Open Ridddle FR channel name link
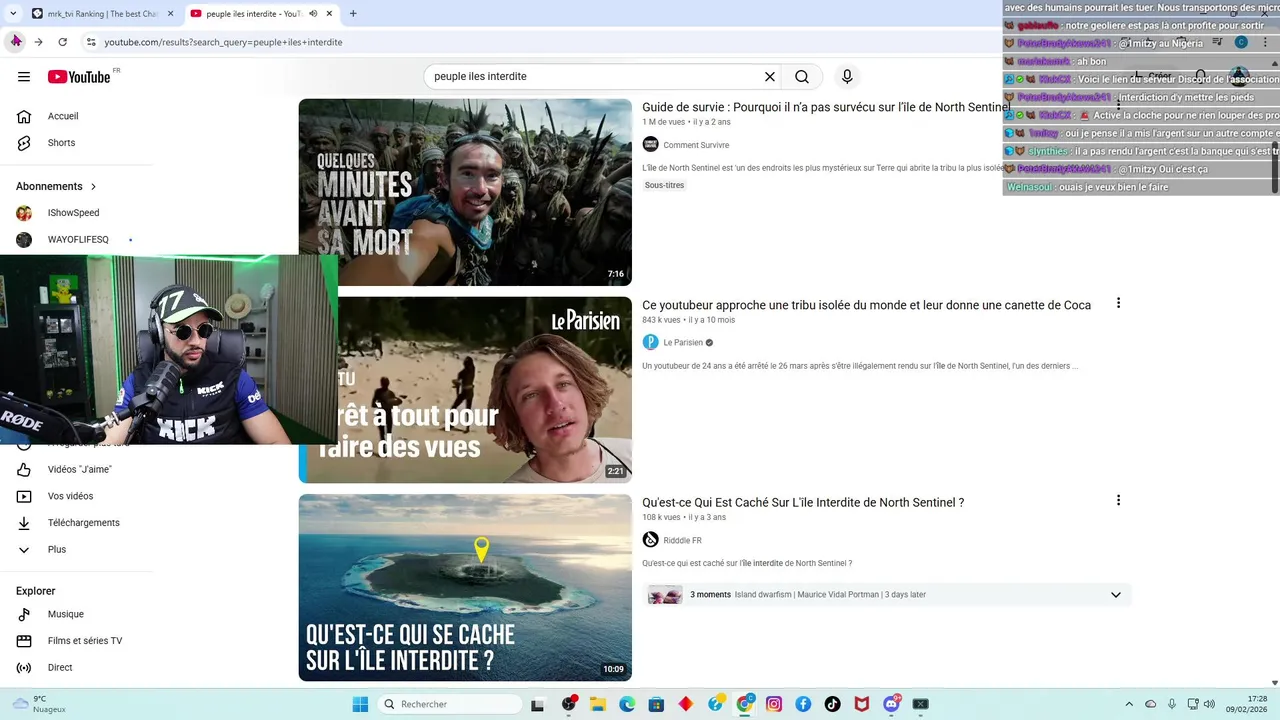This screenshot has height=720, width=1280. [683, 541]
